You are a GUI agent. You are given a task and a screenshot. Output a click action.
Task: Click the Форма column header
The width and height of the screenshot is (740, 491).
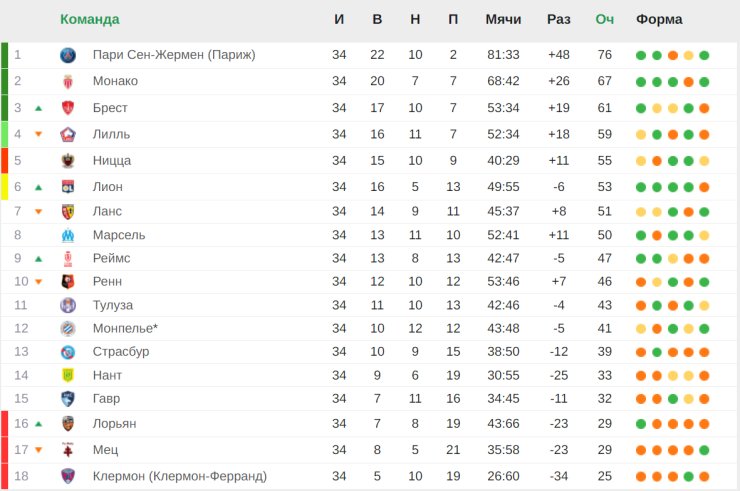tap(659, 19)
